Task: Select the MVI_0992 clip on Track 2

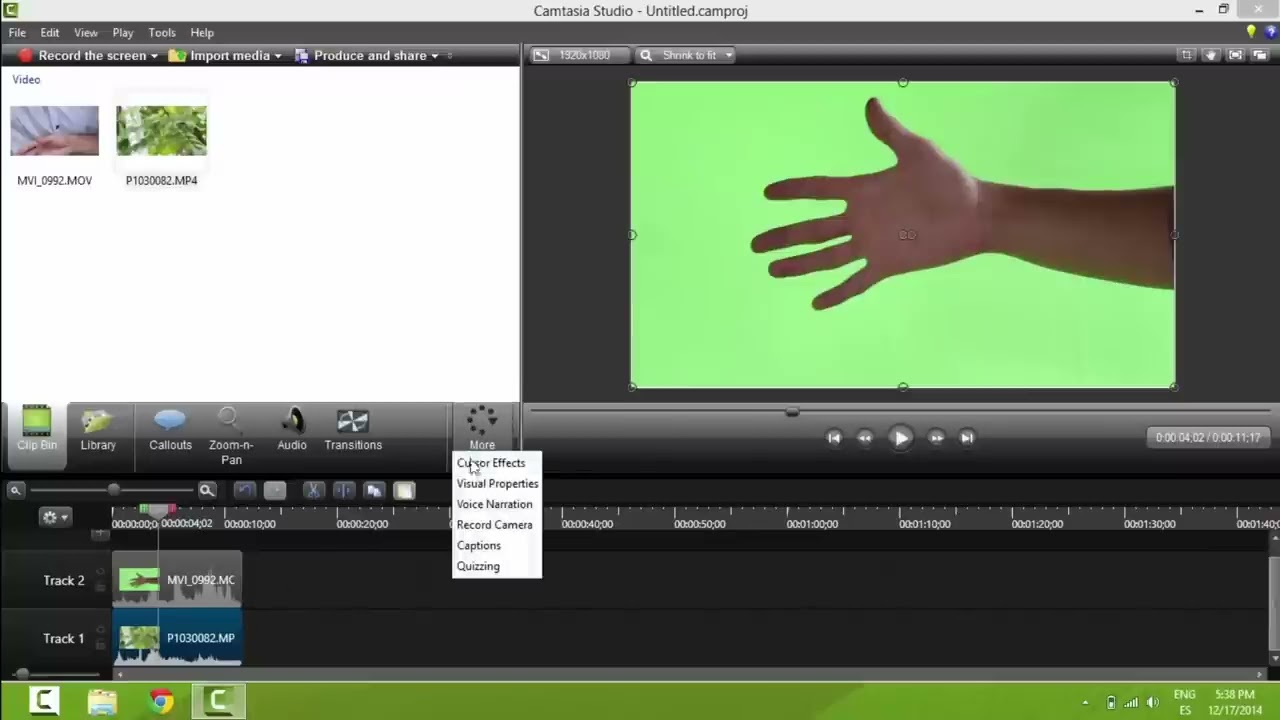Action: click(177, 580)
